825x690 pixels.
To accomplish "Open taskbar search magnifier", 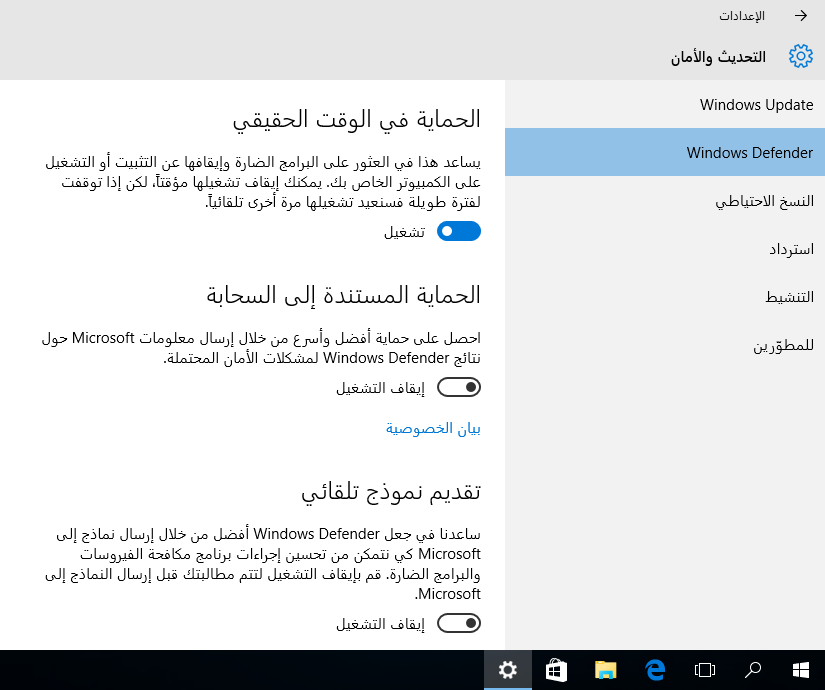I will [753, 670].
